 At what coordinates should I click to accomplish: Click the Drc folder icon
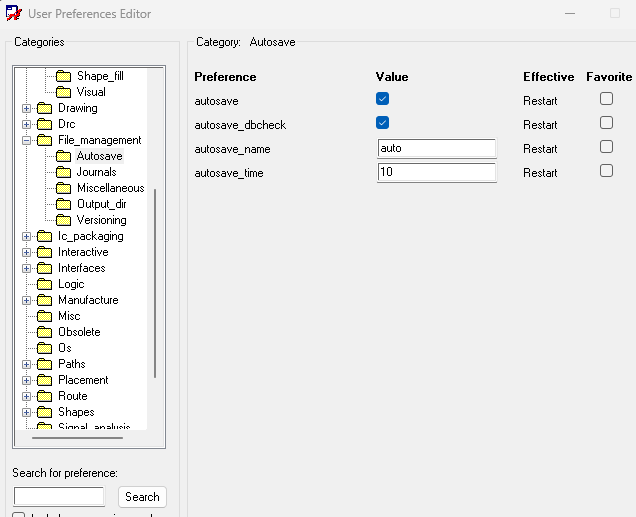point(45,124)
